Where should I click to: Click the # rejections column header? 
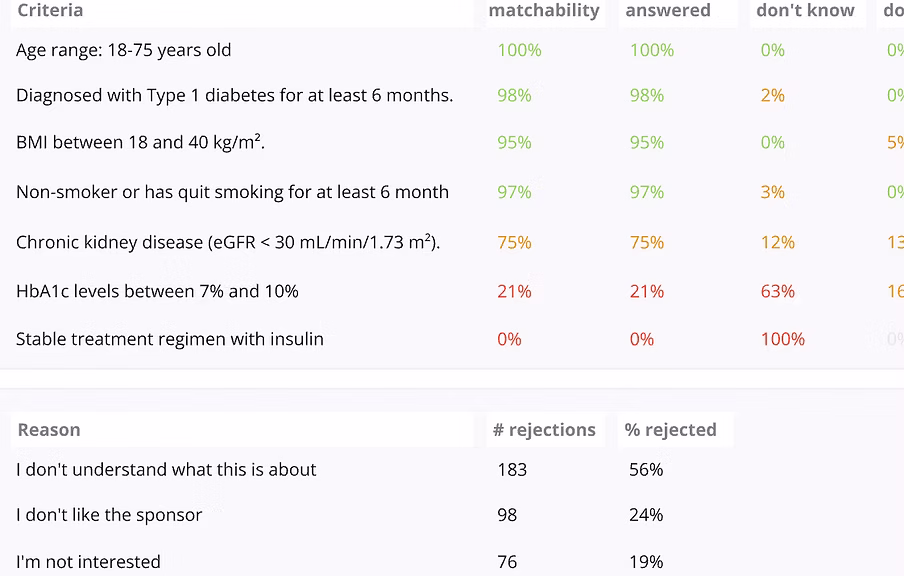click(544, 430)
